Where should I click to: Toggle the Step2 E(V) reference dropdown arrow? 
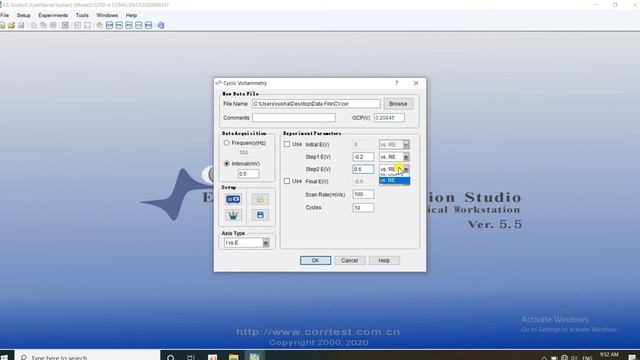click(x=406, y=169)
